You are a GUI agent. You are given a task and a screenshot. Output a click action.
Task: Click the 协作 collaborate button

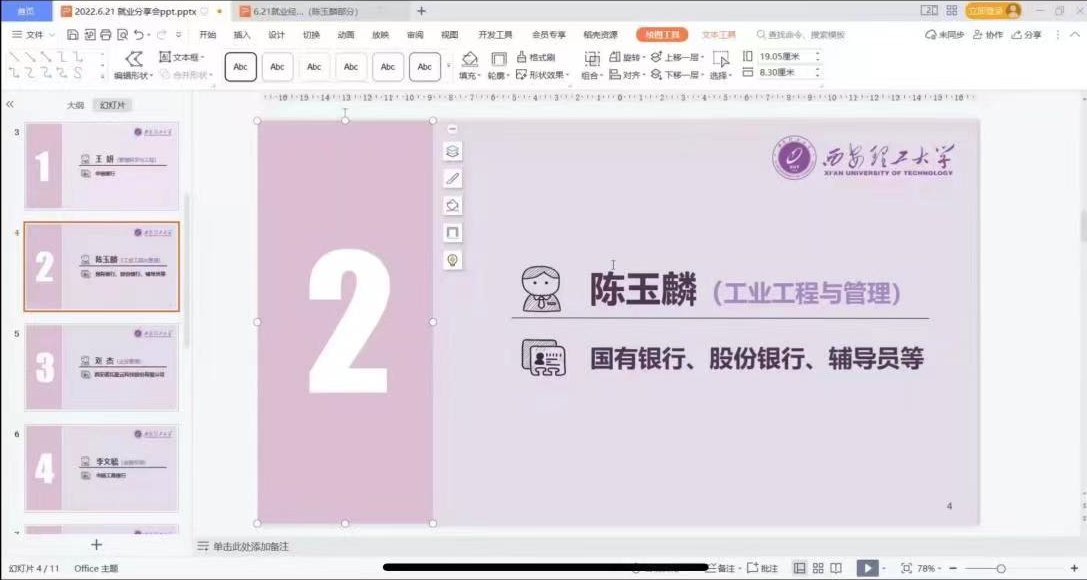988,35
